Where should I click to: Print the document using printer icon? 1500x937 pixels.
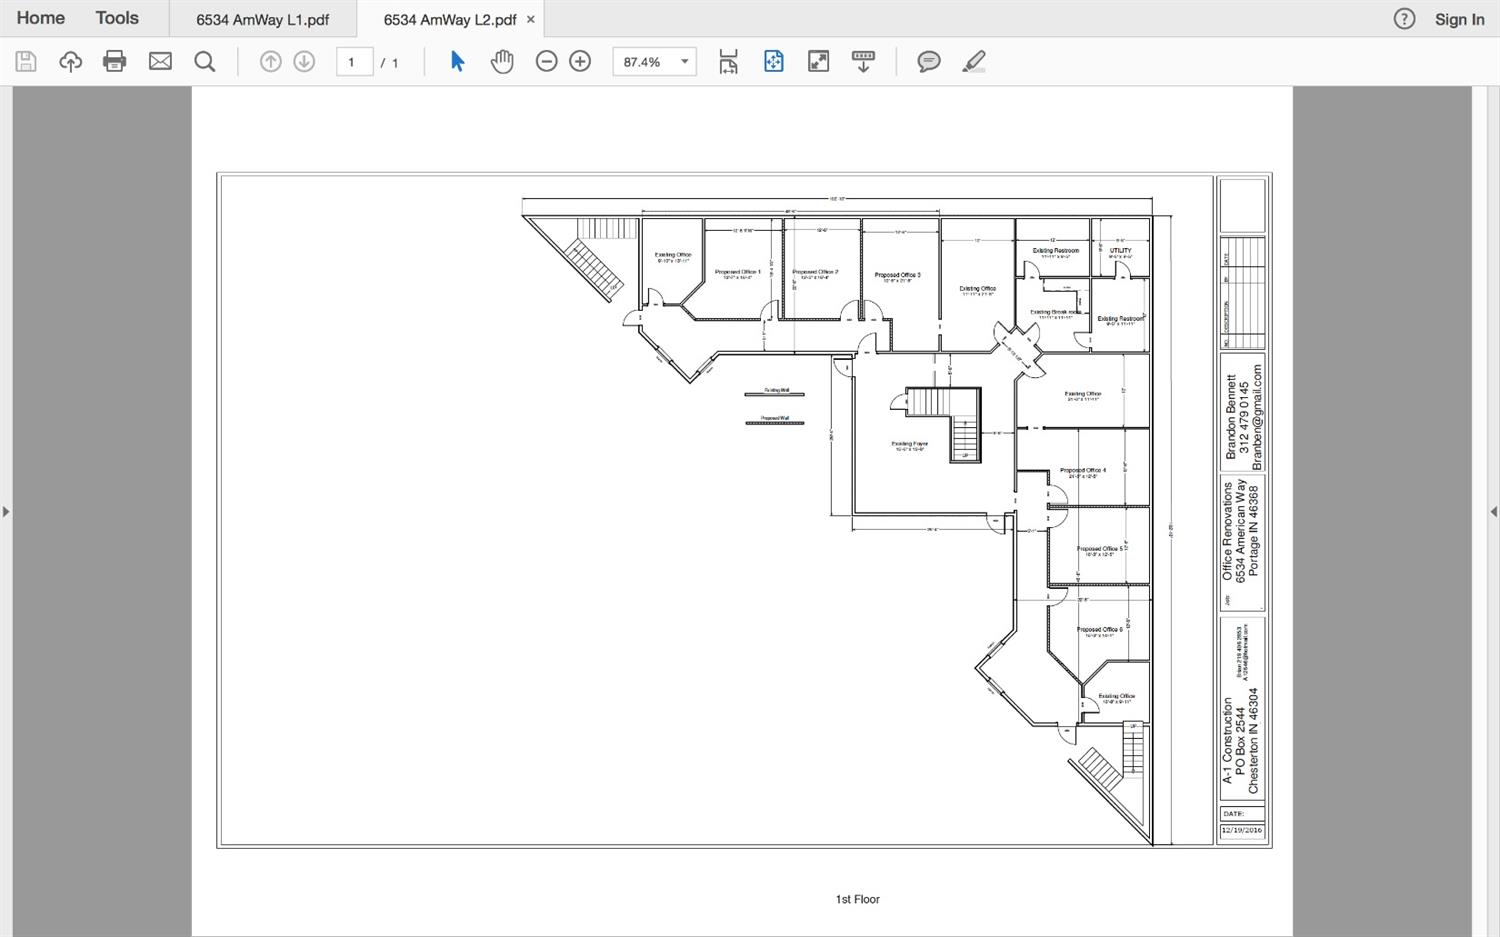coord(115,62)
